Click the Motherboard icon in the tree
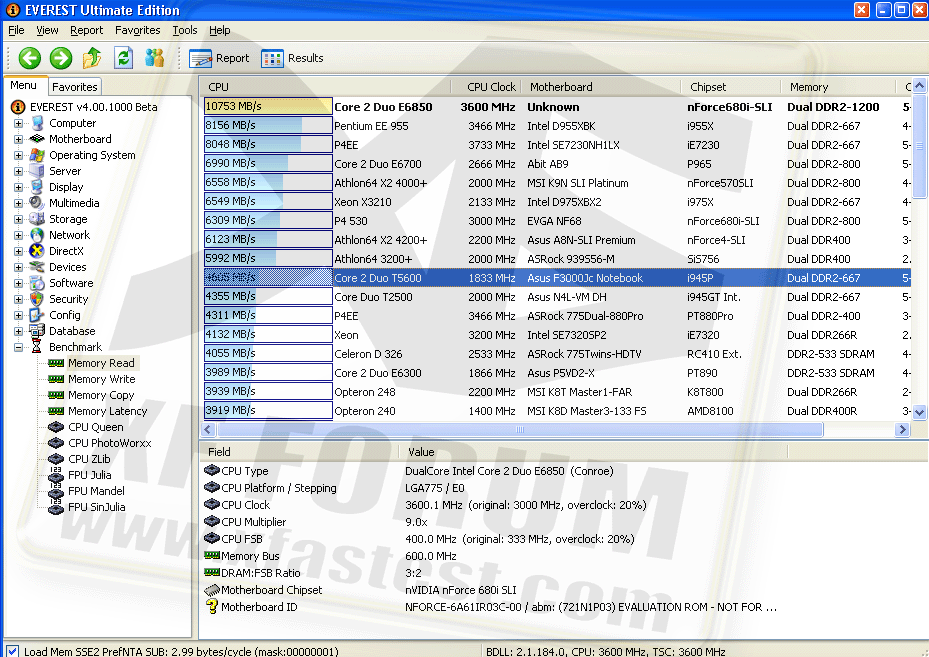This screenshot has height=657, width=929. pyautogui.click(x=37, y=139)
